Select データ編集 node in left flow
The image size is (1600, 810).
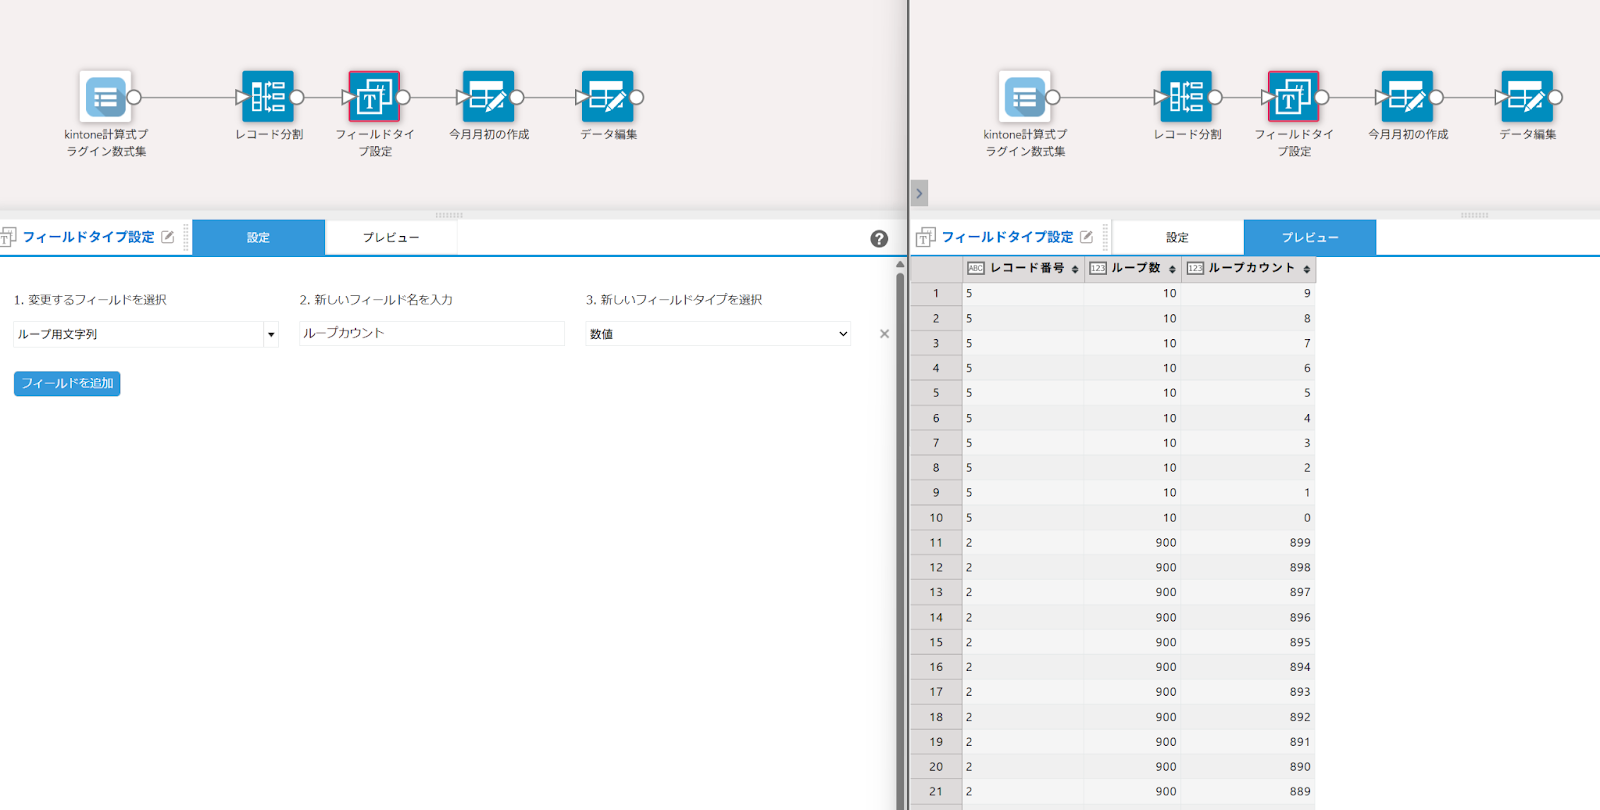pos(607,97)
